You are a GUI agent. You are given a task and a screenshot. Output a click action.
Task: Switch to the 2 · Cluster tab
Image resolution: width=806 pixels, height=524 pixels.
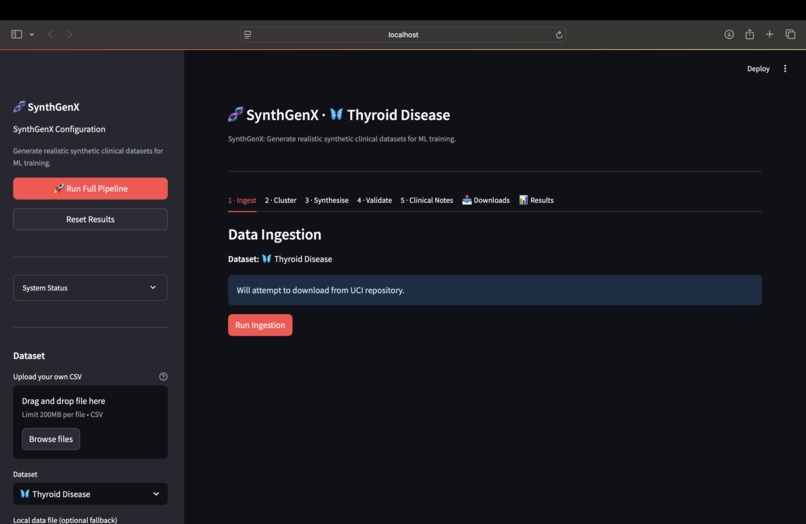coord(281,201)
